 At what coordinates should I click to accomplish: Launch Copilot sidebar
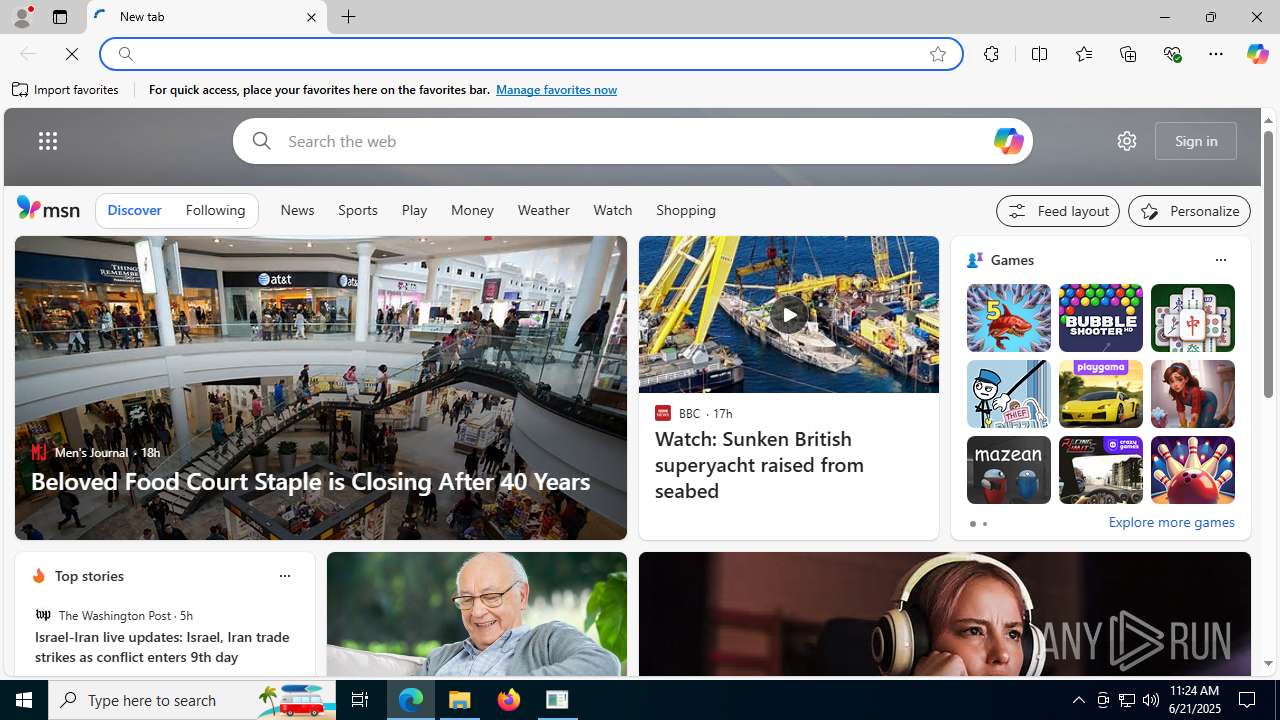click(1257, 54)
